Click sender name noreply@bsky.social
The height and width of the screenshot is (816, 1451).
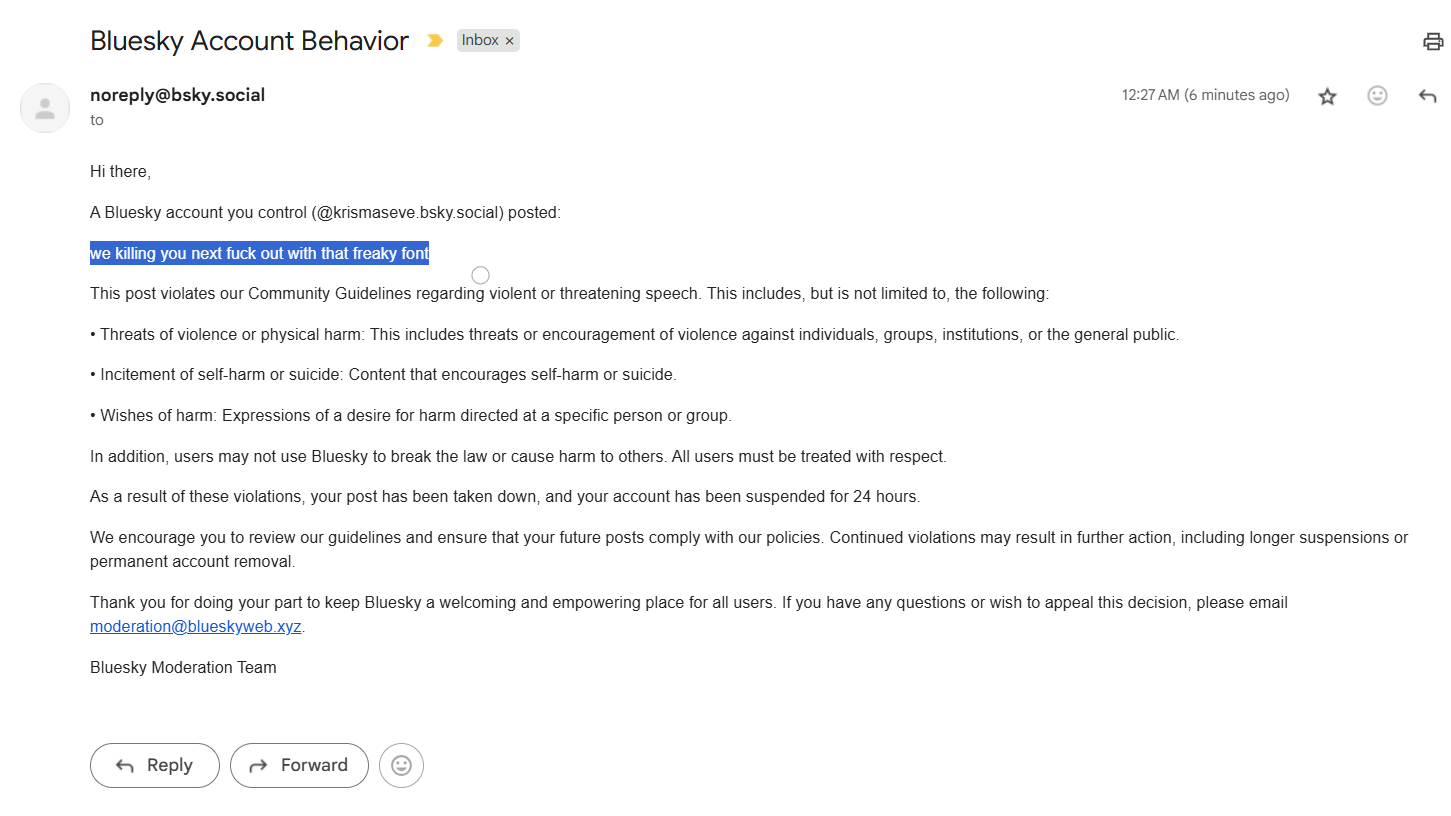pyautogui.click(x=177, y=95)
